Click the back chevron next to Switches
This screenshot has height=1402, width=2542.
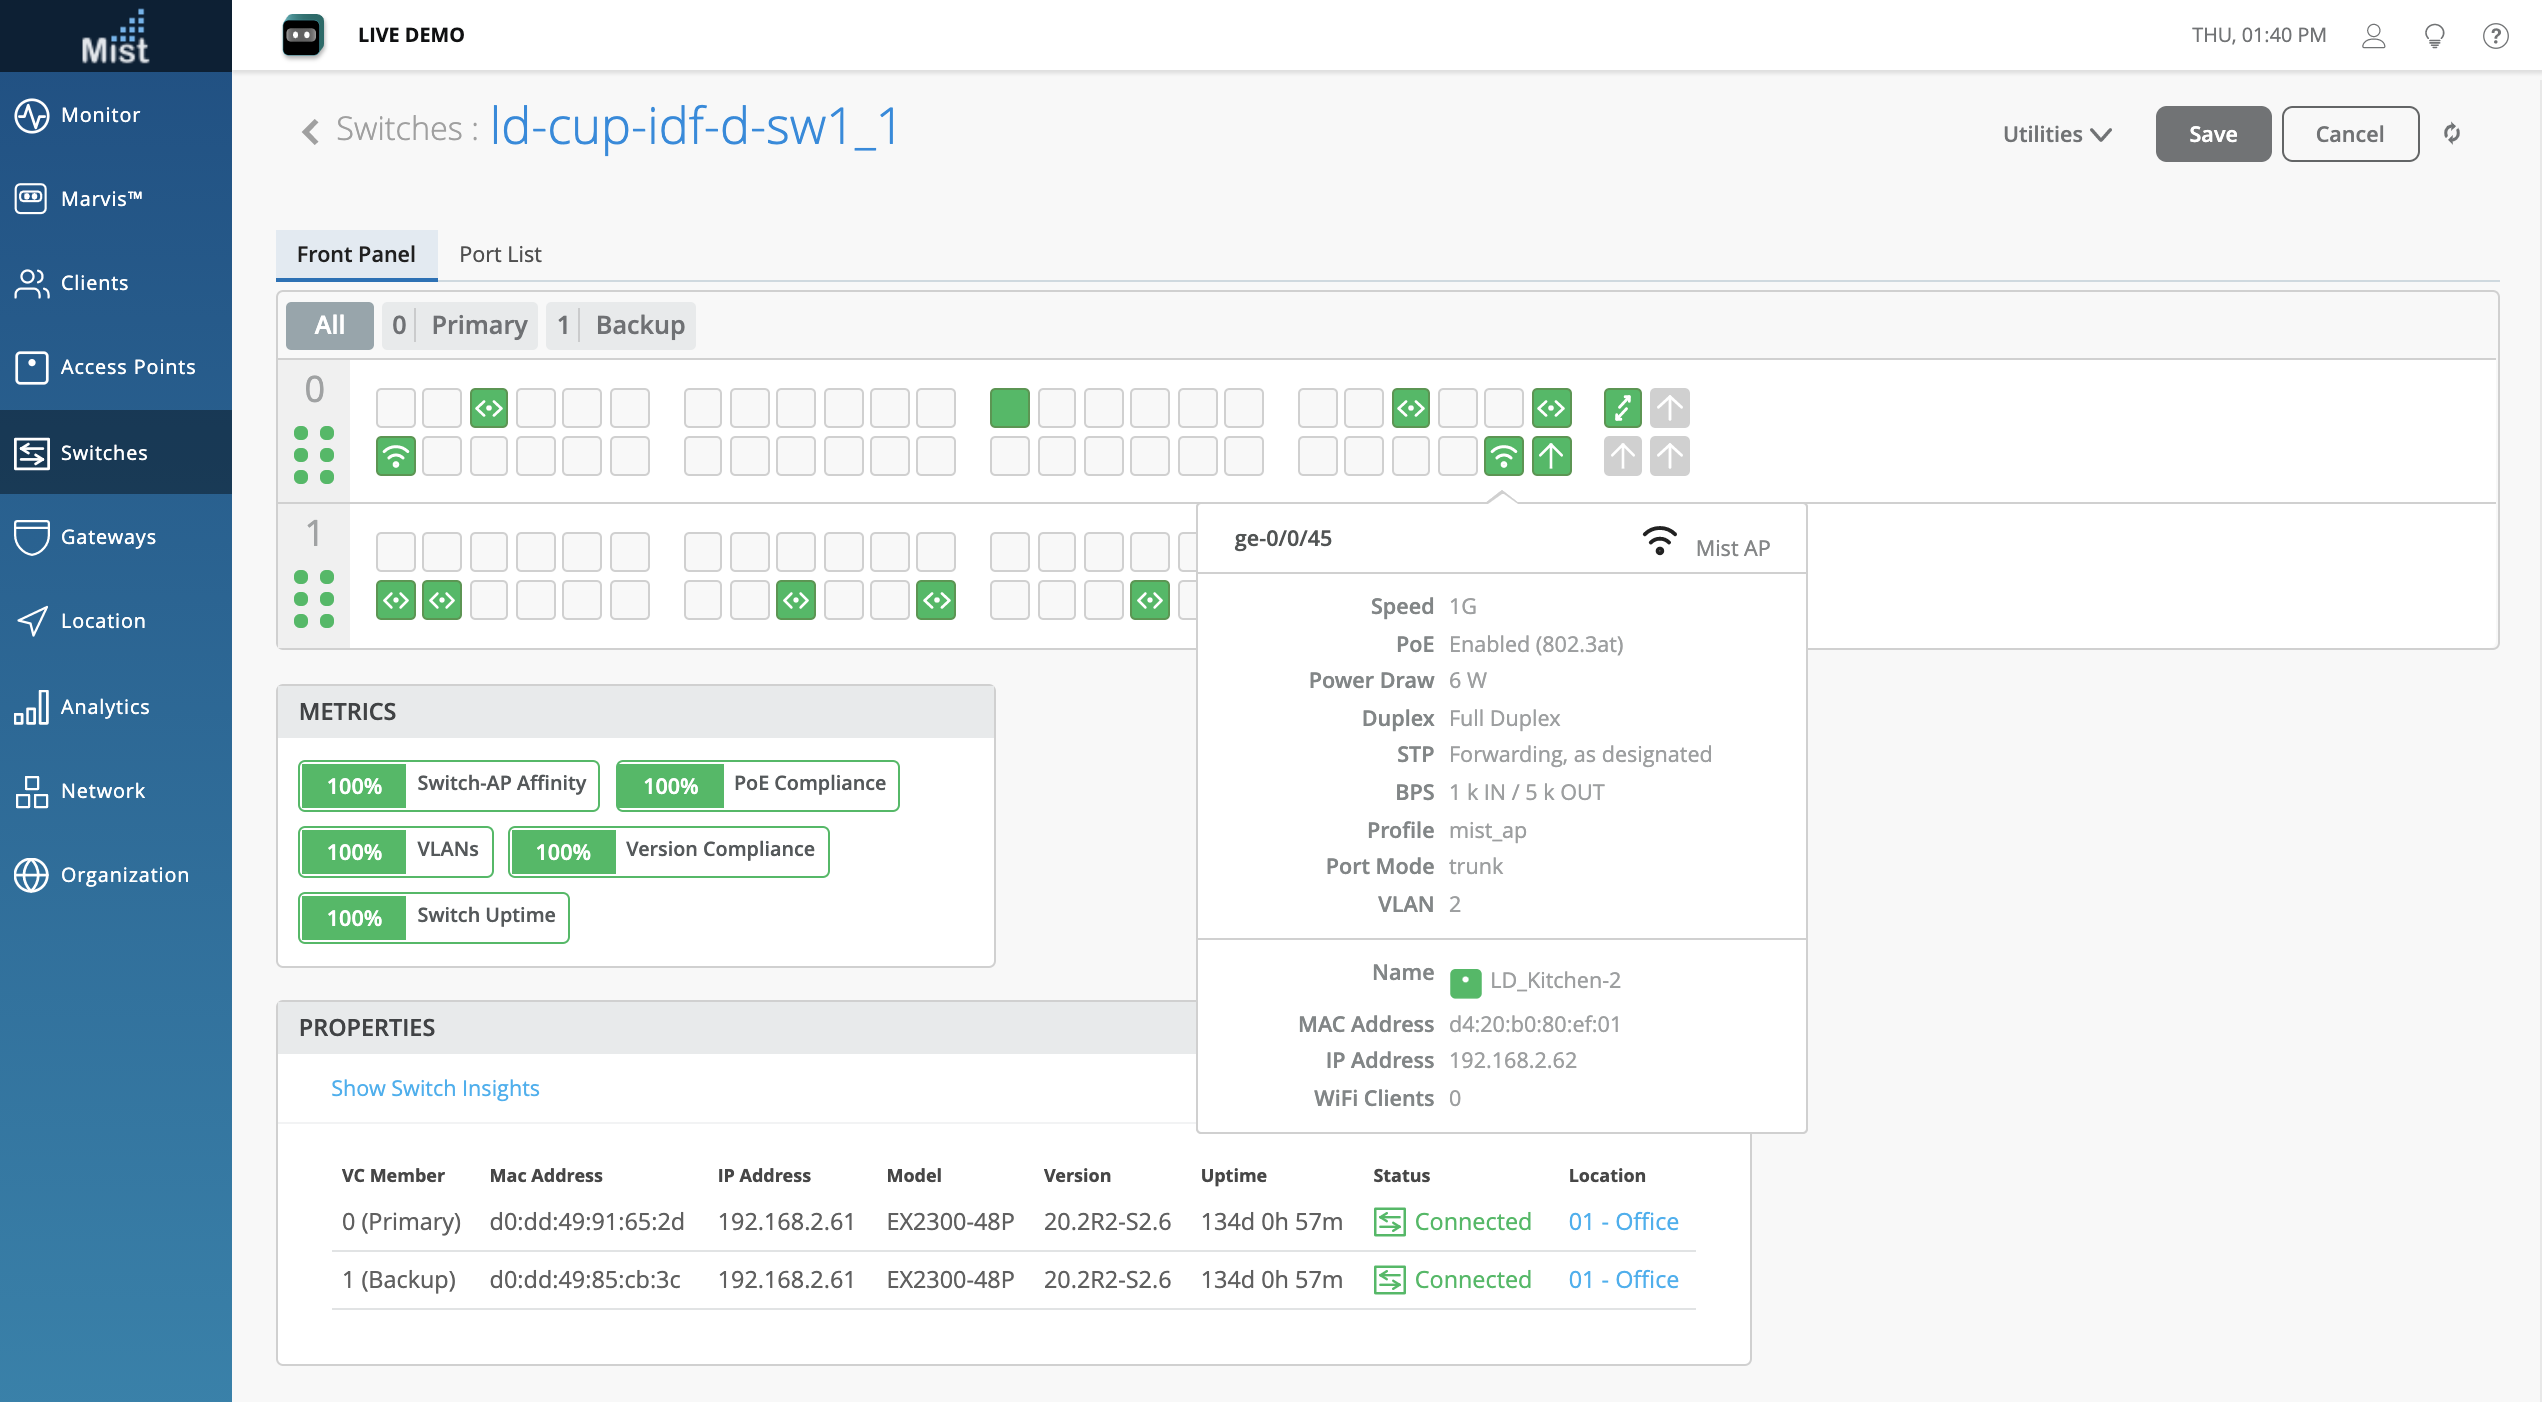[310, 131]
